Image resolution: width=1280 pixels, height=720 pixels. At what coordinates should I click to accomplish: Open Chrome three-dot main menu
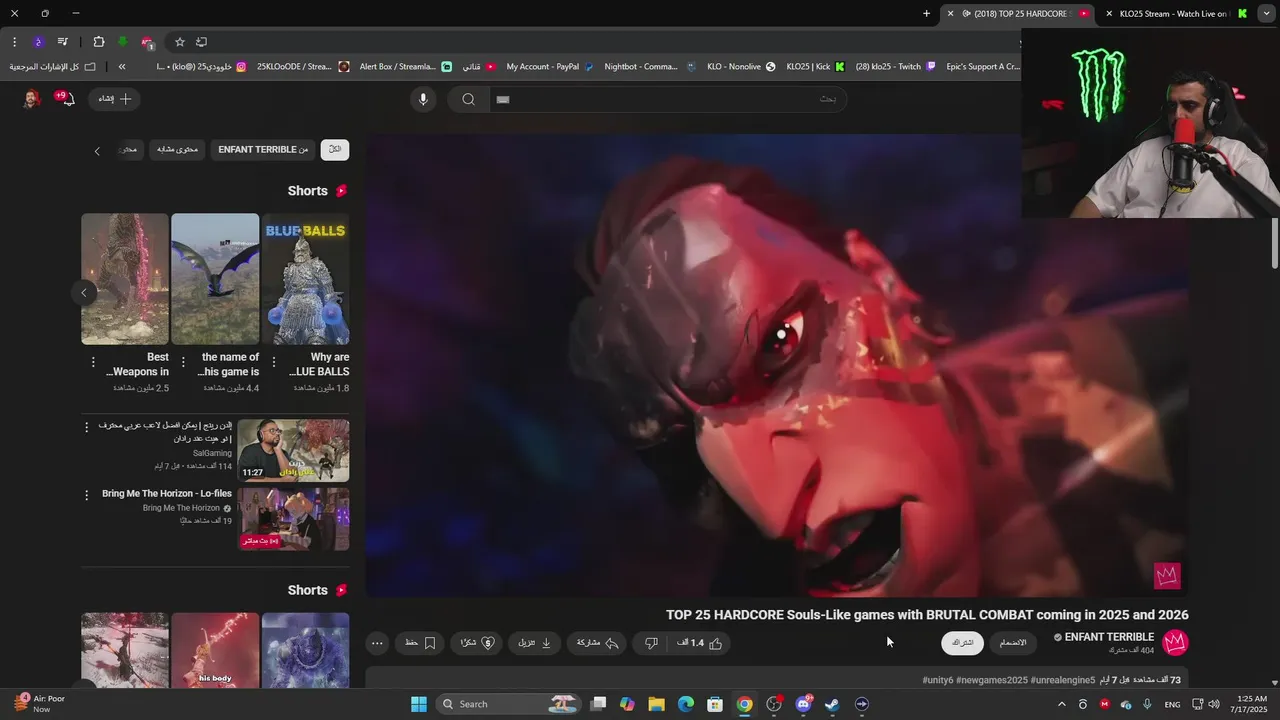pyautogui.click(x=14, y=42)
